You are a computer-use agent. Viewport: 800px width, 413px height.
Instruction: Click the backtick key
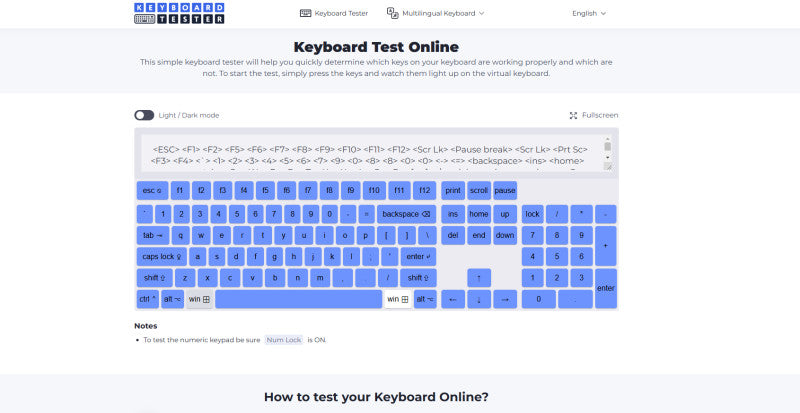[x=144, y=214]
